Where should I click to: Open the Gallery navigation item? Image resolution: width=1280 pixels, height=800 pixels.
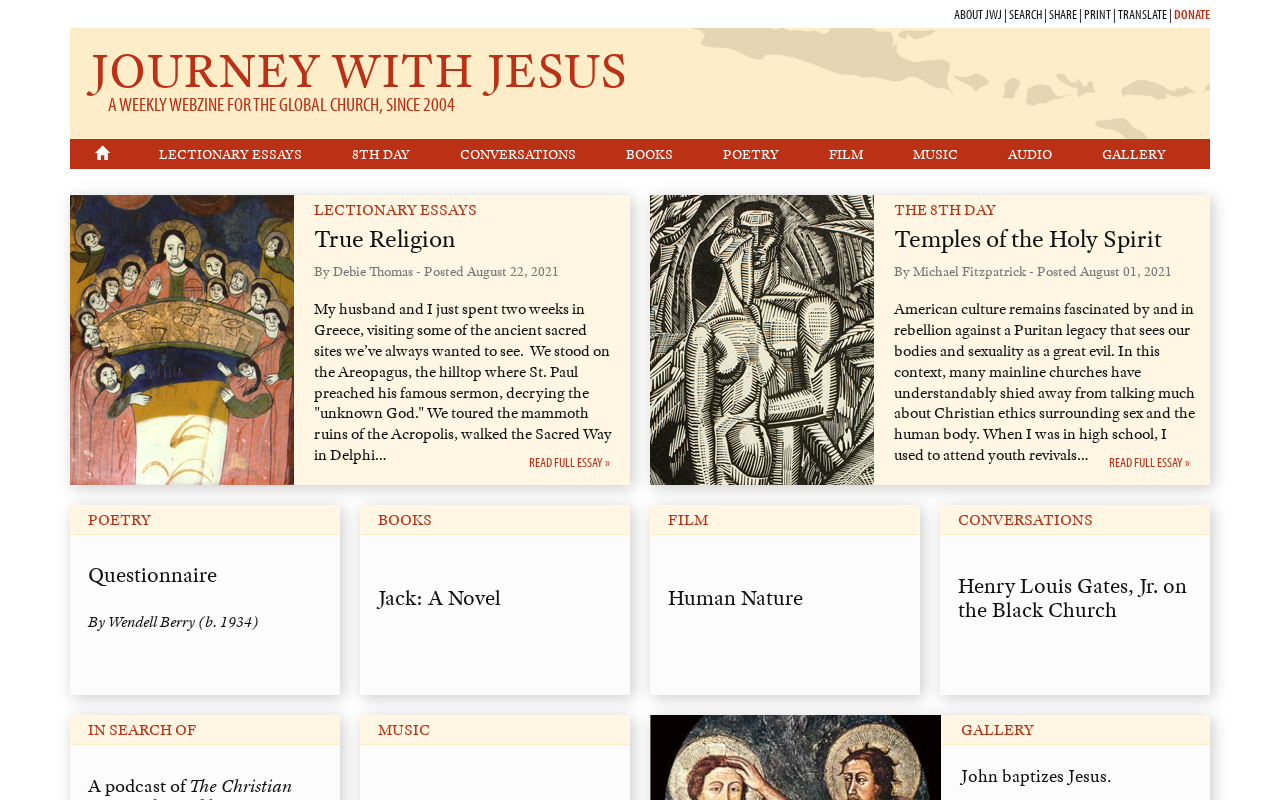[x=1134, y=155]
